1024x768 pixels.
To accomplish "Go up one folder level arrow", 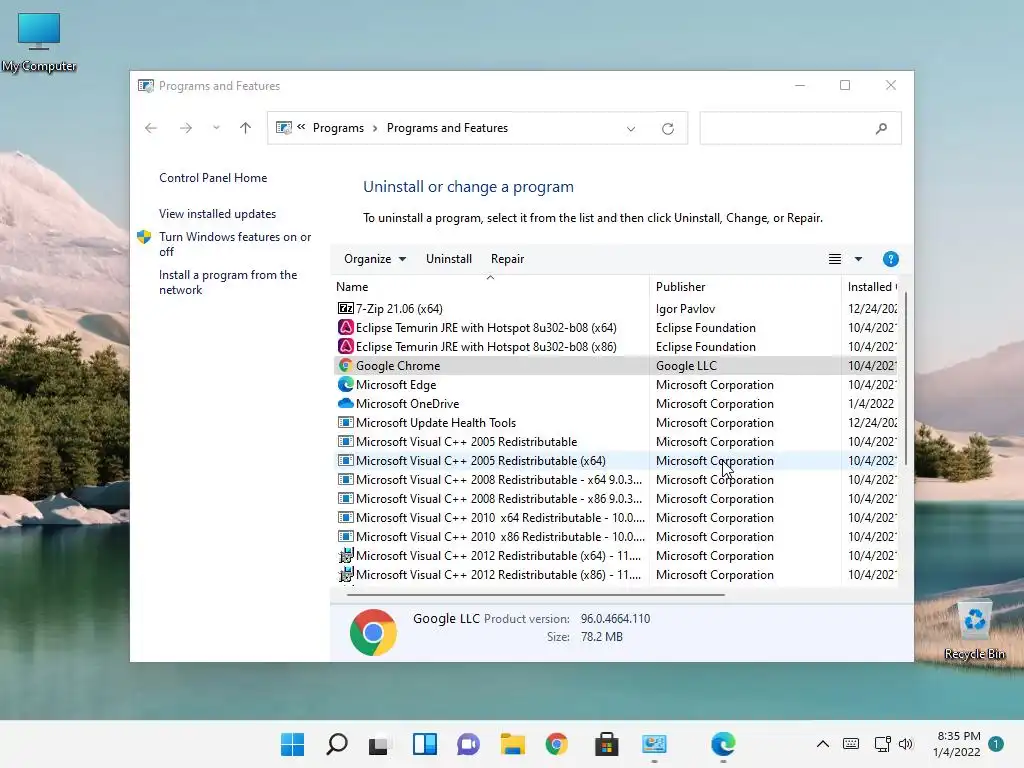I will pyautogui.click(x=246, y=128).
